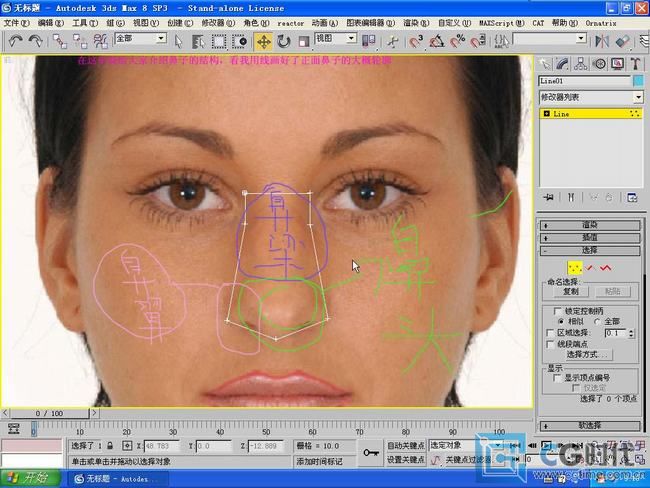Enable 锁定控制柄 checkbox
Screen dimensions: 650x488
pyautogui.click(x=558, y=311)
